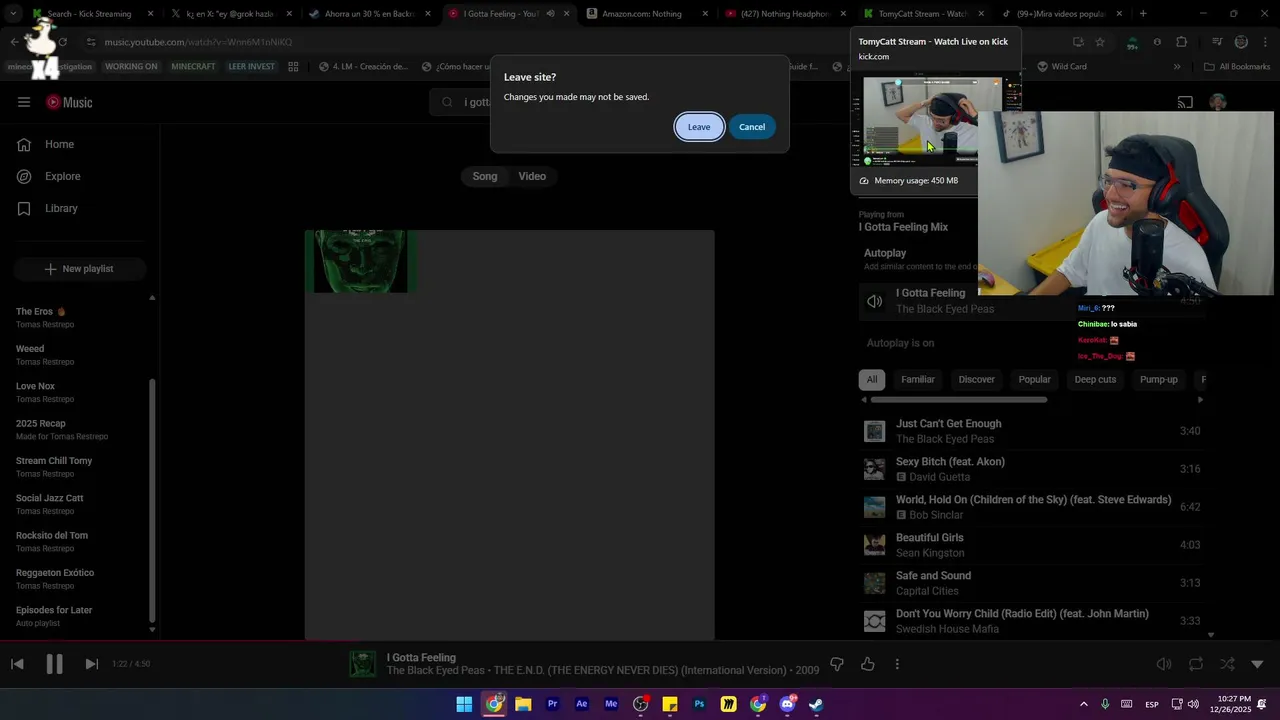This screenshot has width=1280, height=720.
Task: Switch the player to Video mode
Action: (532, 176)
